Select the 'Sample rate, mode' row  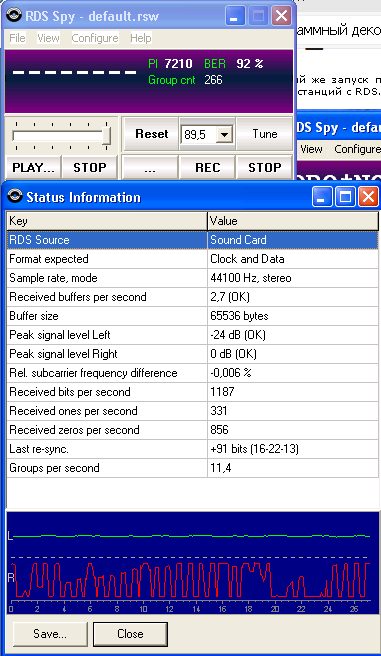point(192,278)
